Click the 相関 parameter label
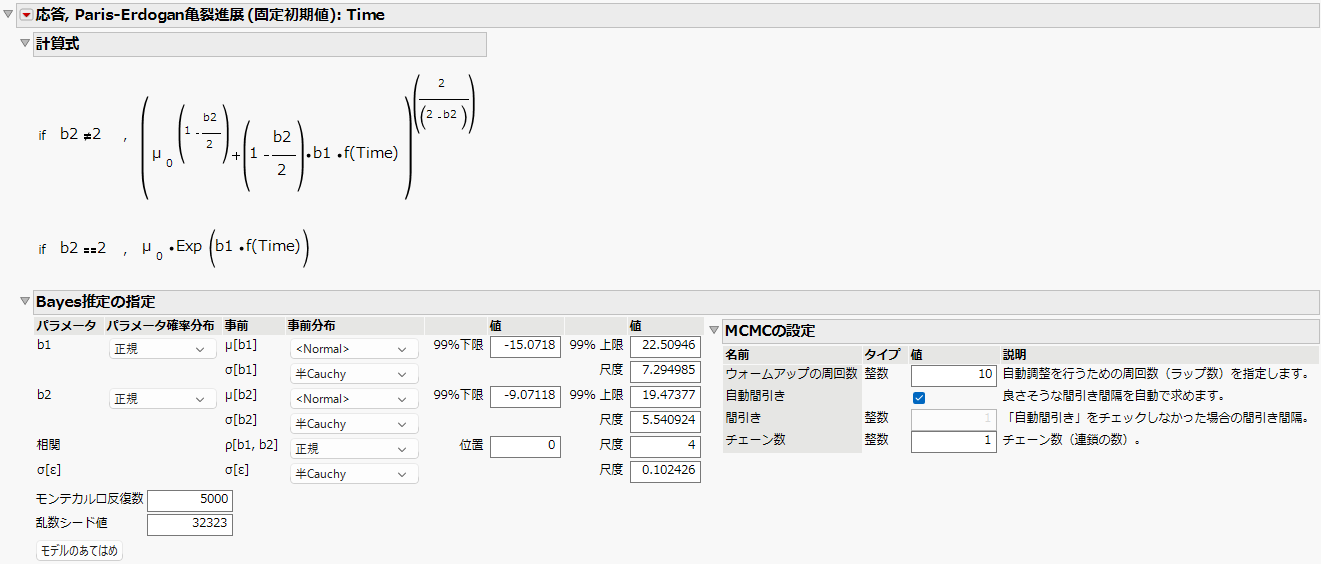This screenshot has height=564, width=1321. [x=48, y=444]
